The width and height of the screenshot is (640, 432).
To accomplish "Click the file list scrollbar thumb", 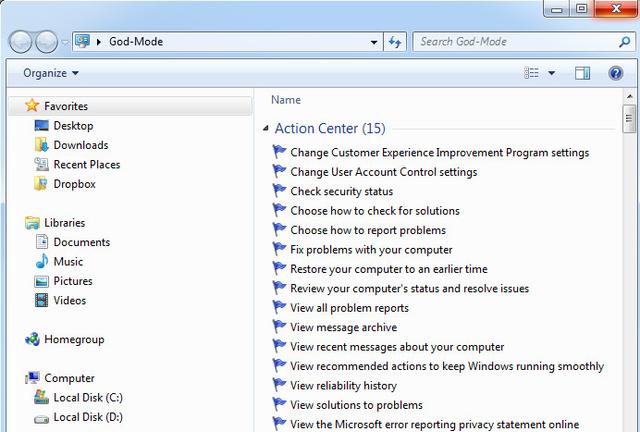I will point(629,119).
